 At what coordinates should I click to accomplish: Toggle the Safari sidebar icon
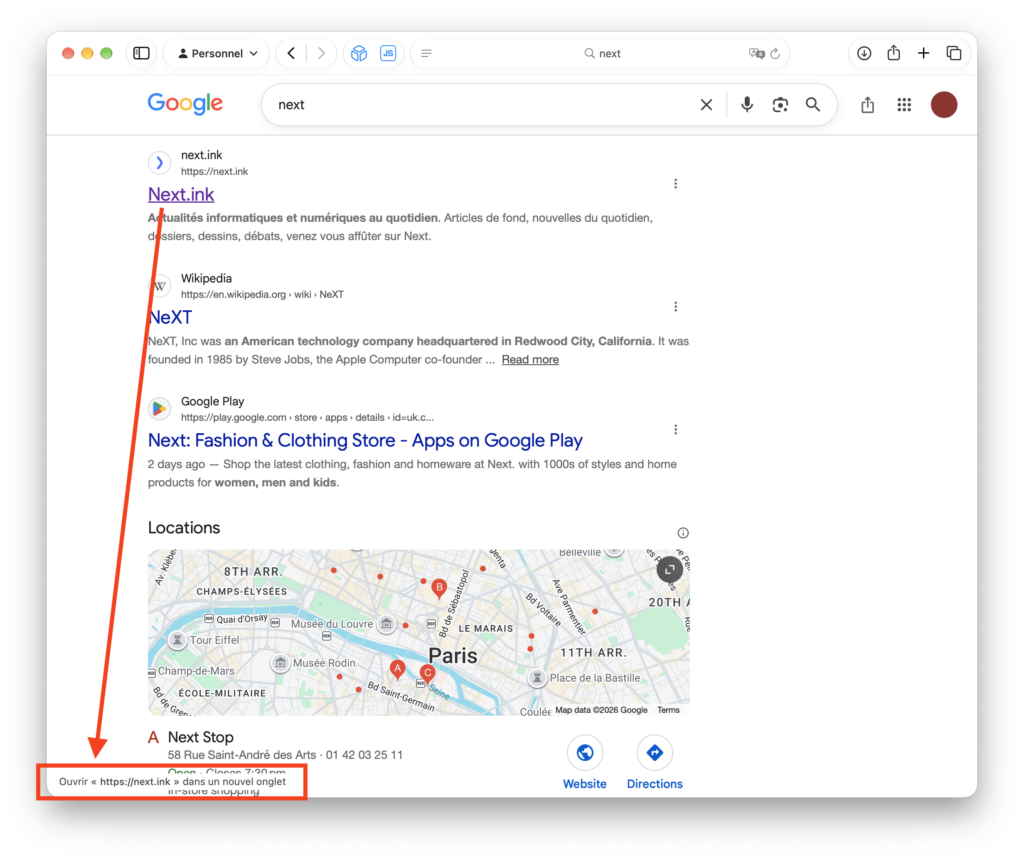click(x=141, y=53)
